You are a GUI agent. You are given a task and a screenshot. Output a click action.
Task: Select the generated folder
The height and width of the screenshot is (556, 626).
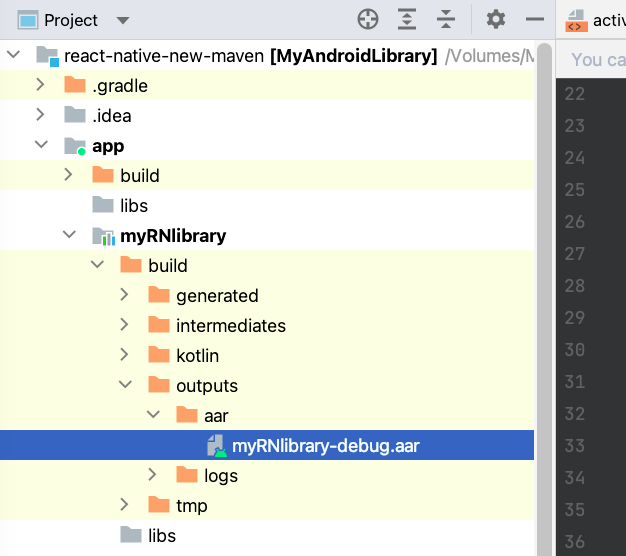(x=217, y=296)
